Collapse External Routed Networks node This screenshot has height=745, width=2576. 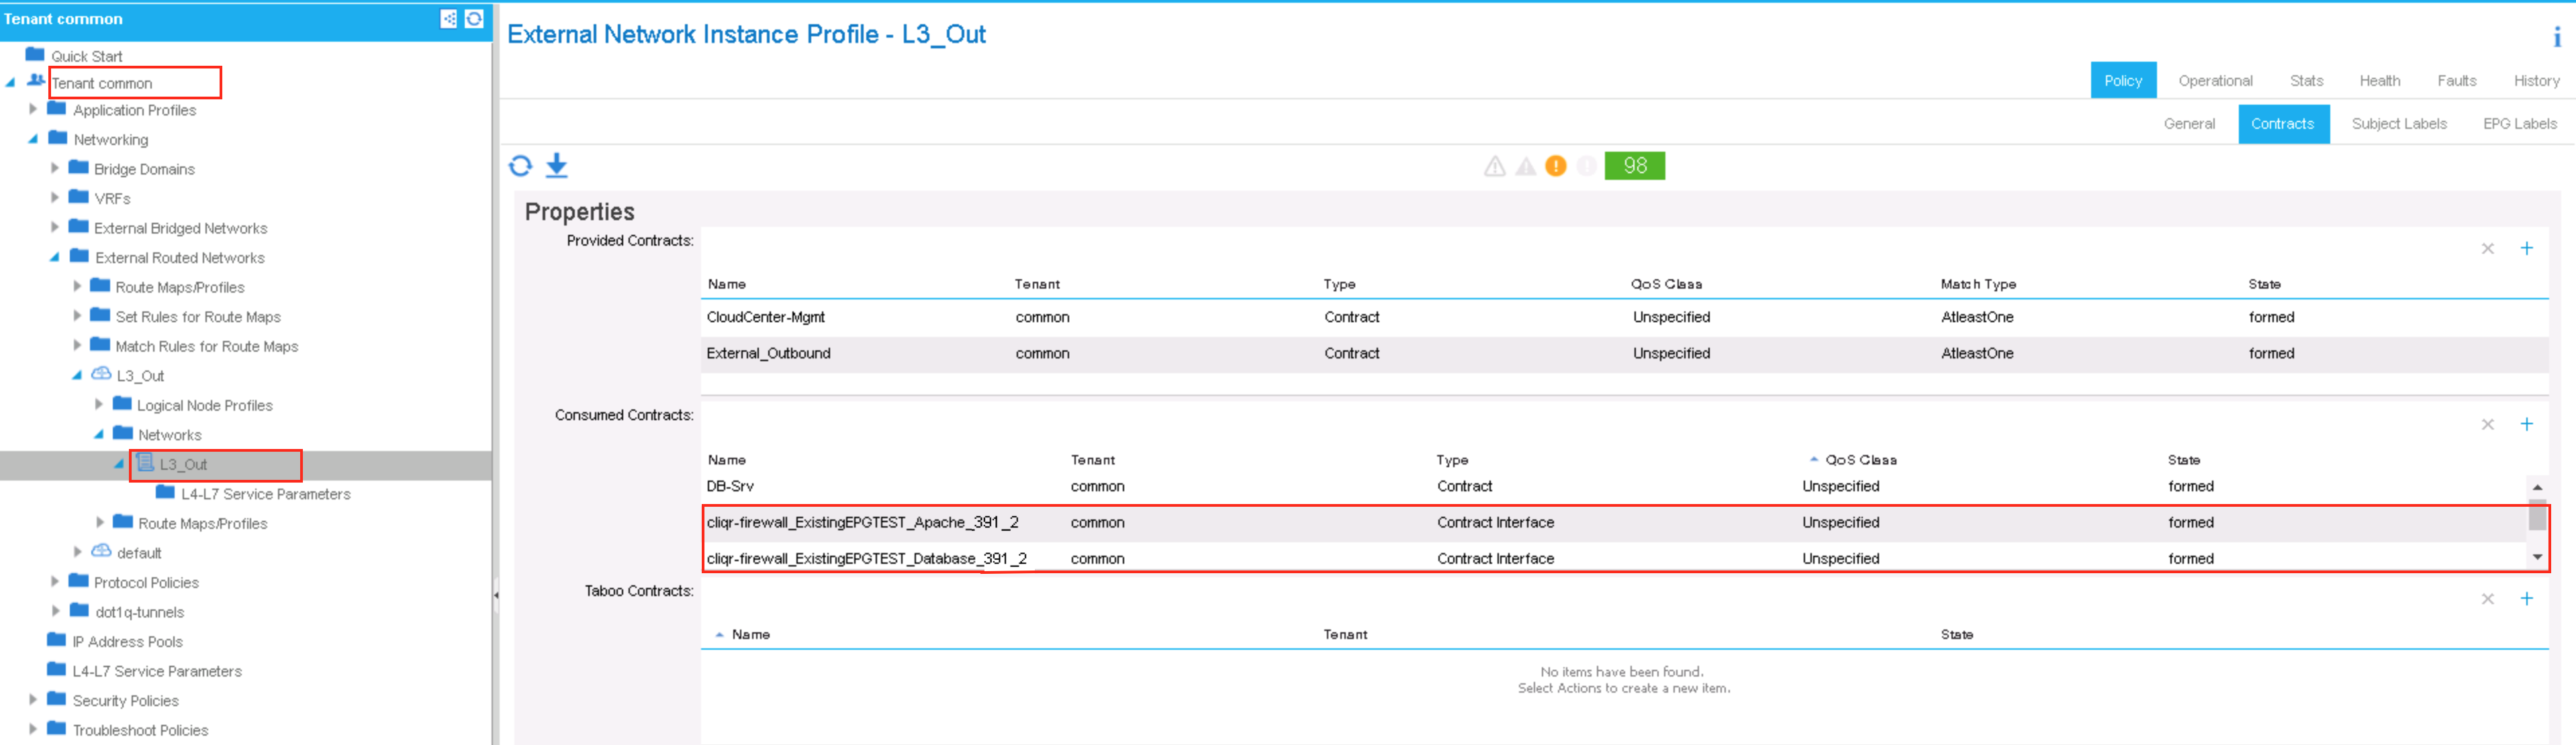(x=55, y=257)
